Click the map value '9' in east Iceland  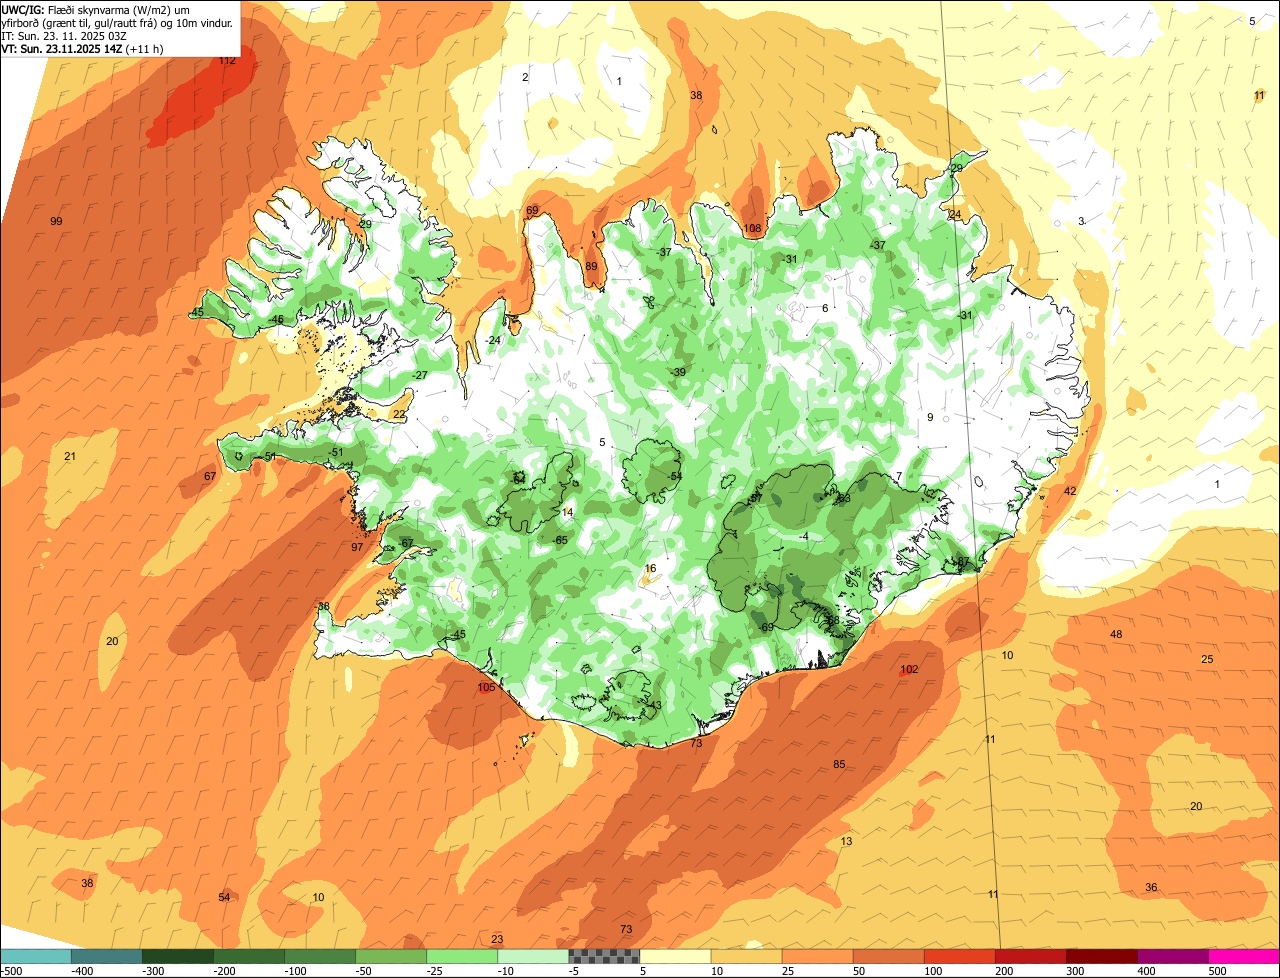[930, 418]
